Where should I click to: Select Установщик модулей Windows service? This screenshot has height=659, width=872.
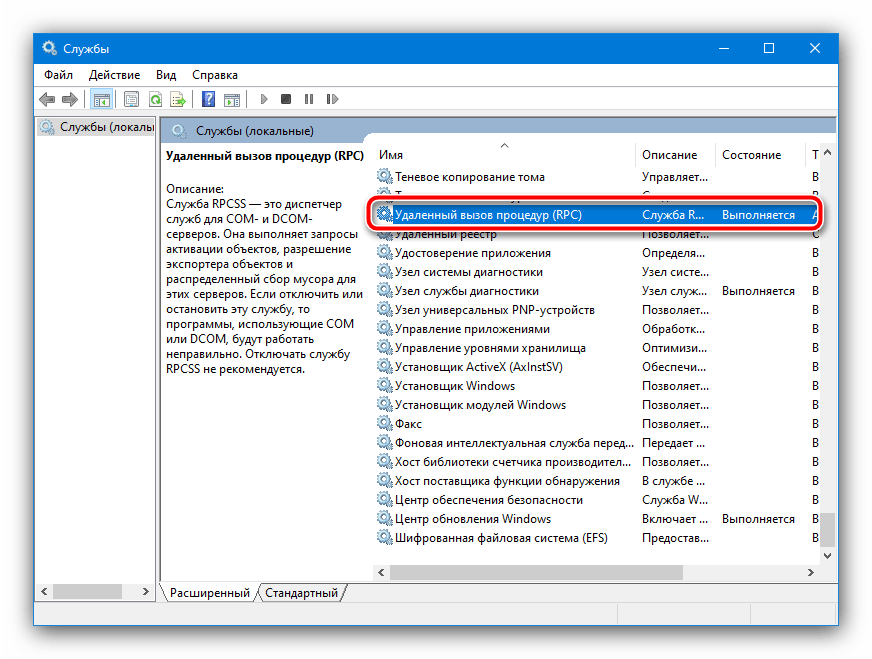[x=480, y=405]
